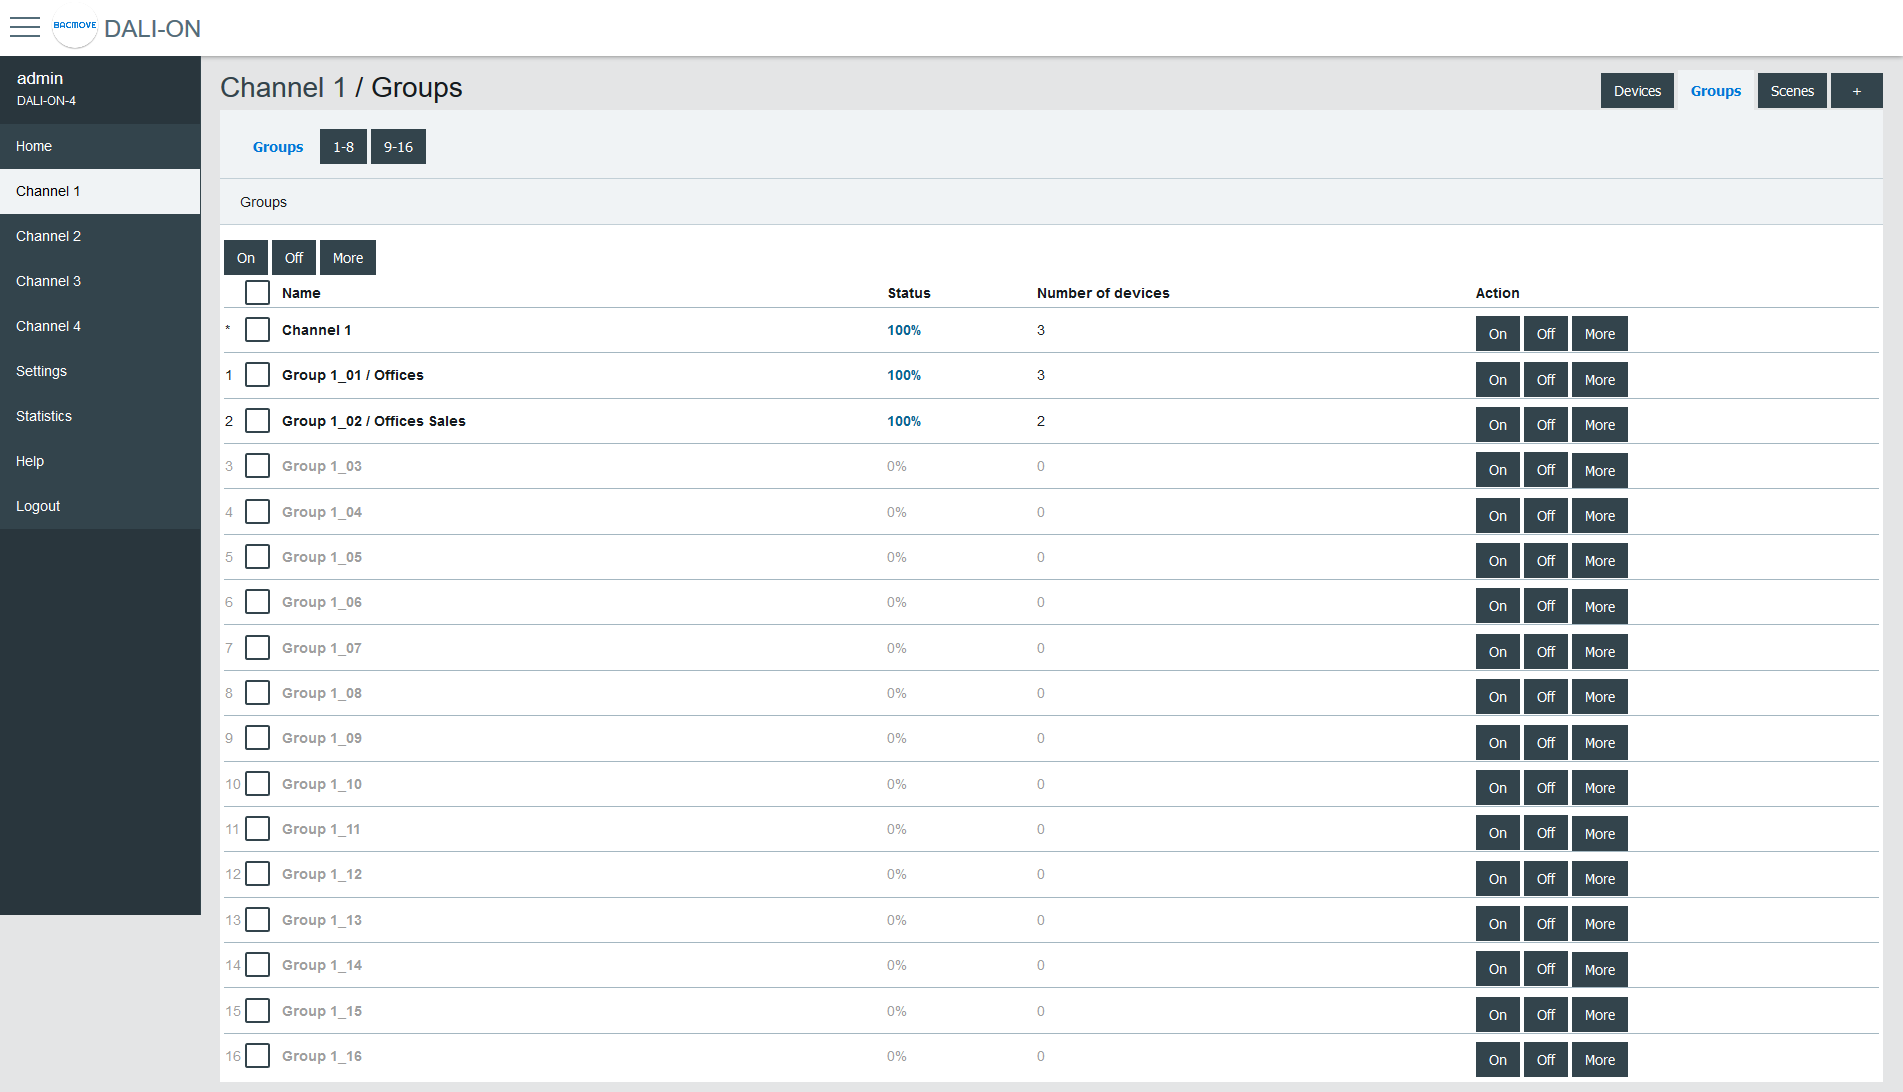Open Settings from the sidebar
The width and height of the screenshot is (1903, 1092).
click(42, 371)
